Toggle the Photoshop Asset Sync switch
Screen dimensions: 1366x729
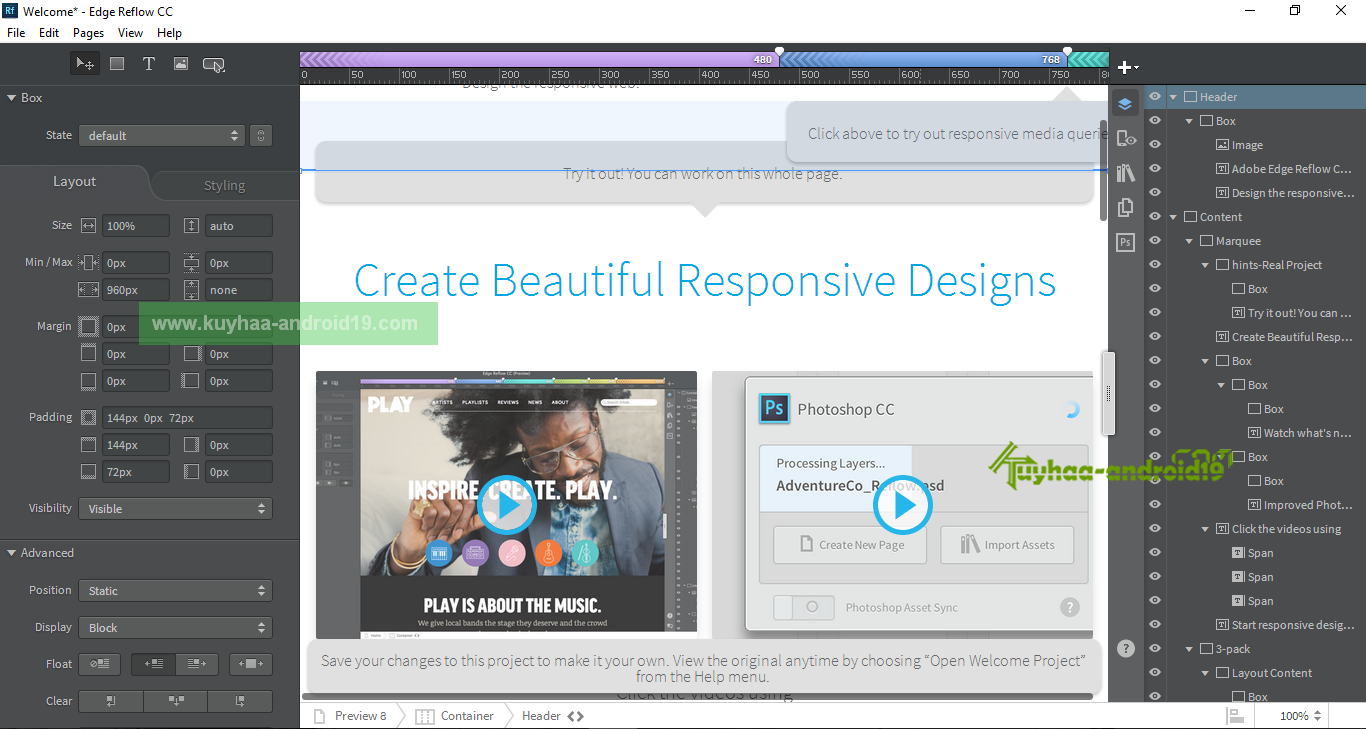pyautogui.click(x=804, y=607)
